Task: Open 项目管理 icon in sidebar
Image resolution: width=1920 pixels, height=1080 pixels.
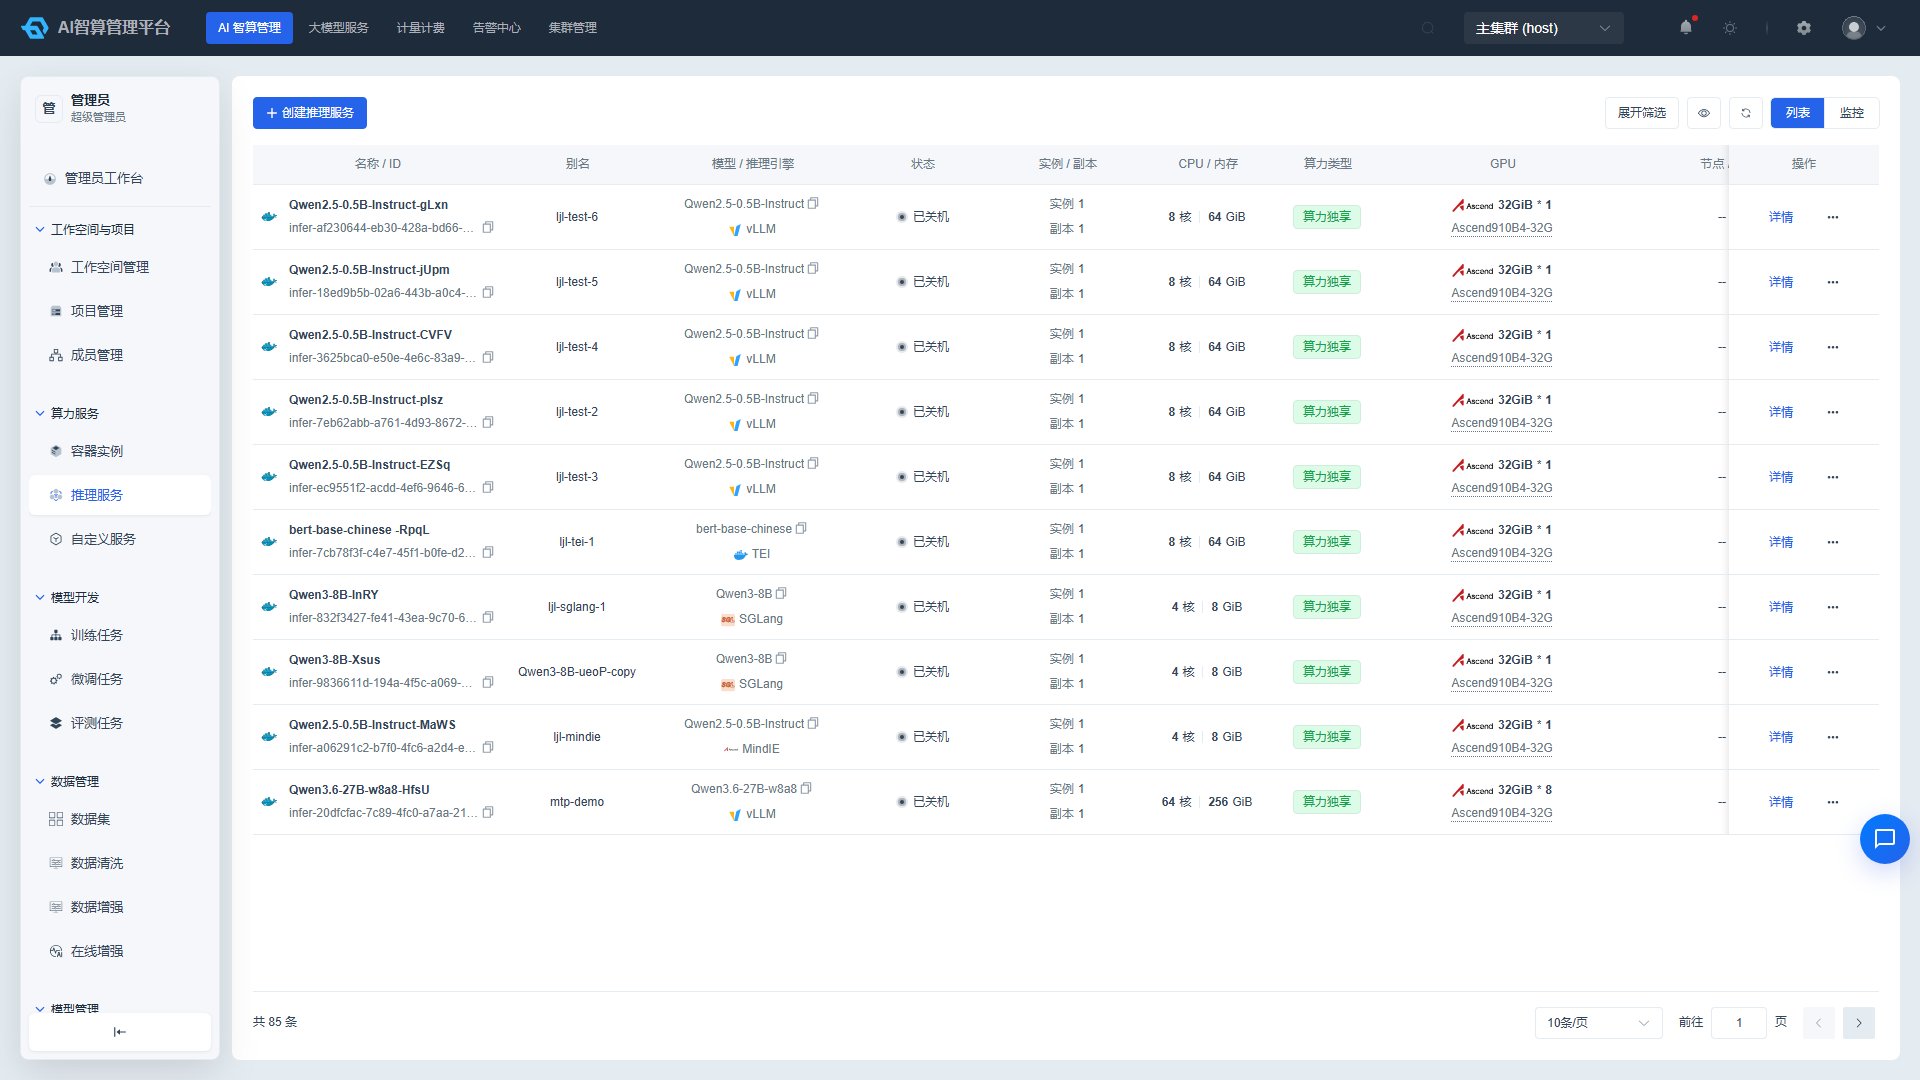Action: tap(56, 311)
